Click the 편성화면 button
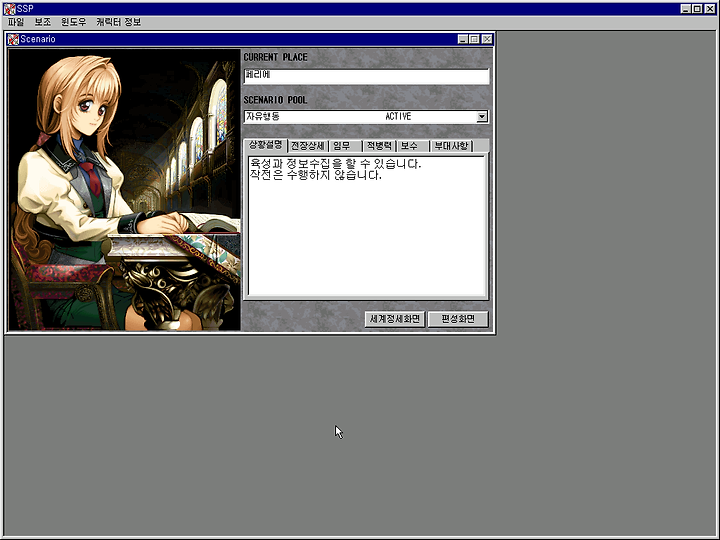Screen dimensions: 720x540 pyautogui.click(x=458, y=319)
